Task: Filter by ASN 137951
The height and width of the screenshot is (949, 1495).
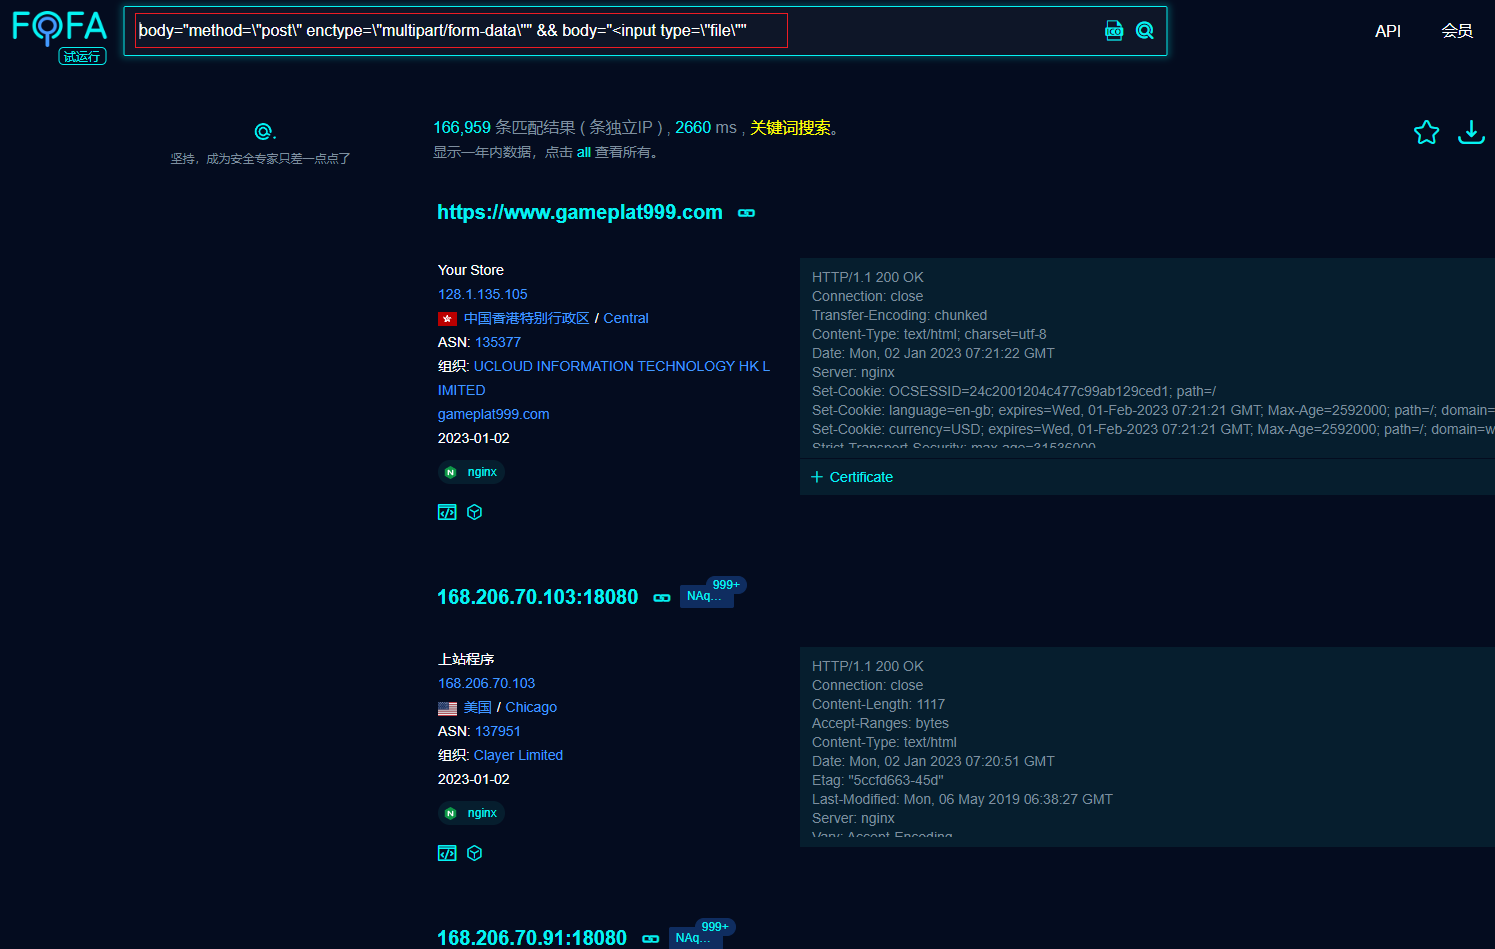Action: [x=498, y=731]
